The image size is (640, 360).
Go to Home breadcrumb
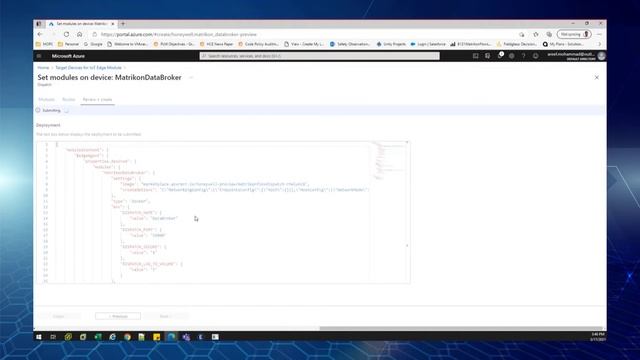43,68
